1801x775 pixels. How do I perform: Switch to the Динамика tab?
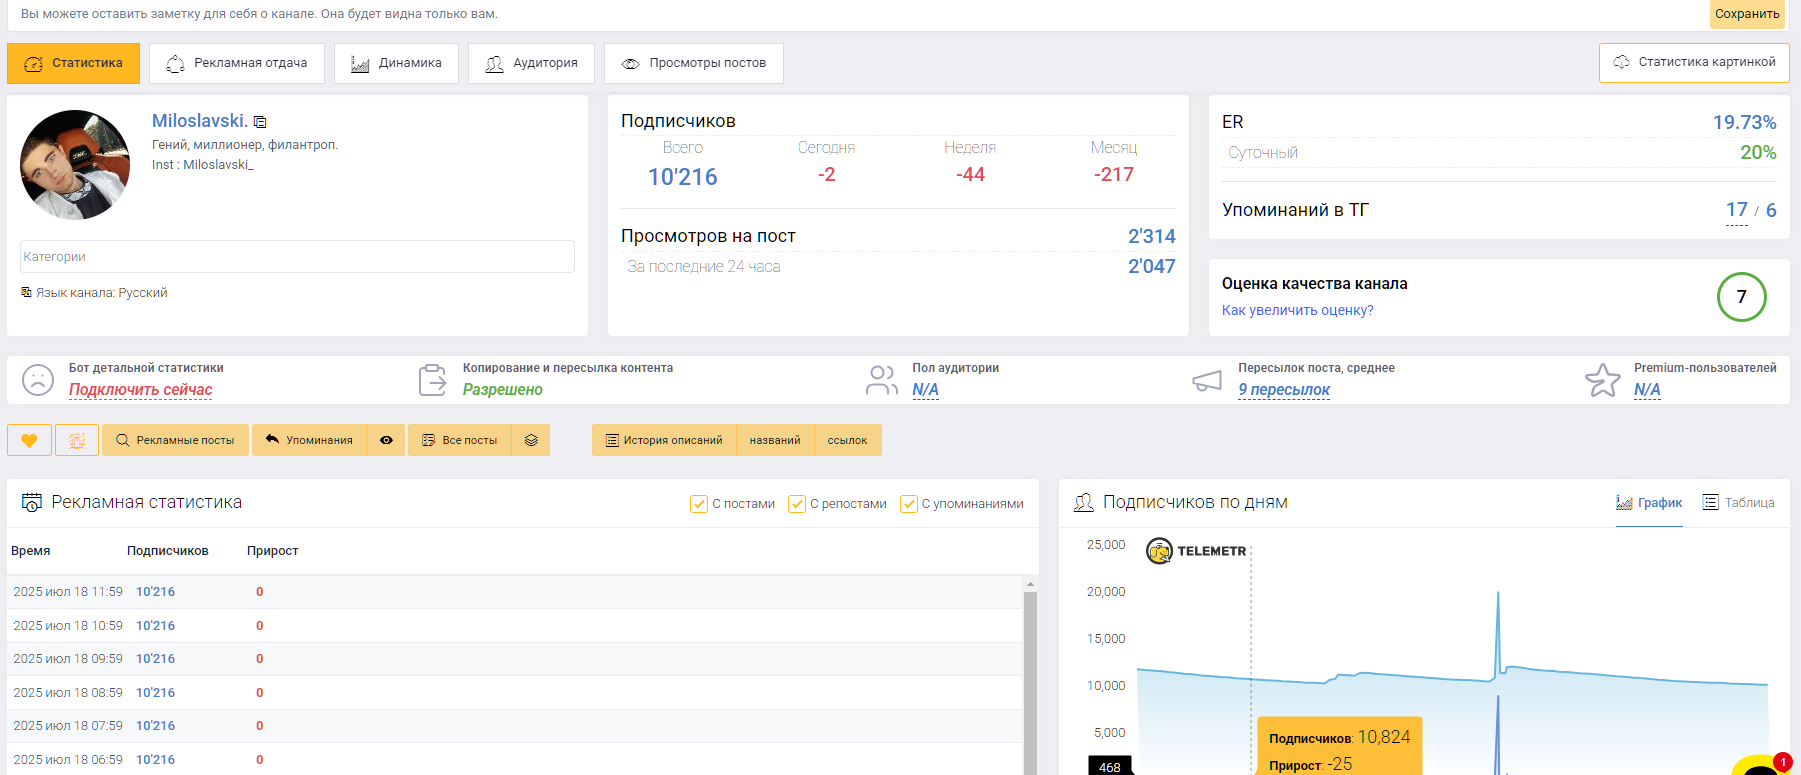[x=396, y=63]
